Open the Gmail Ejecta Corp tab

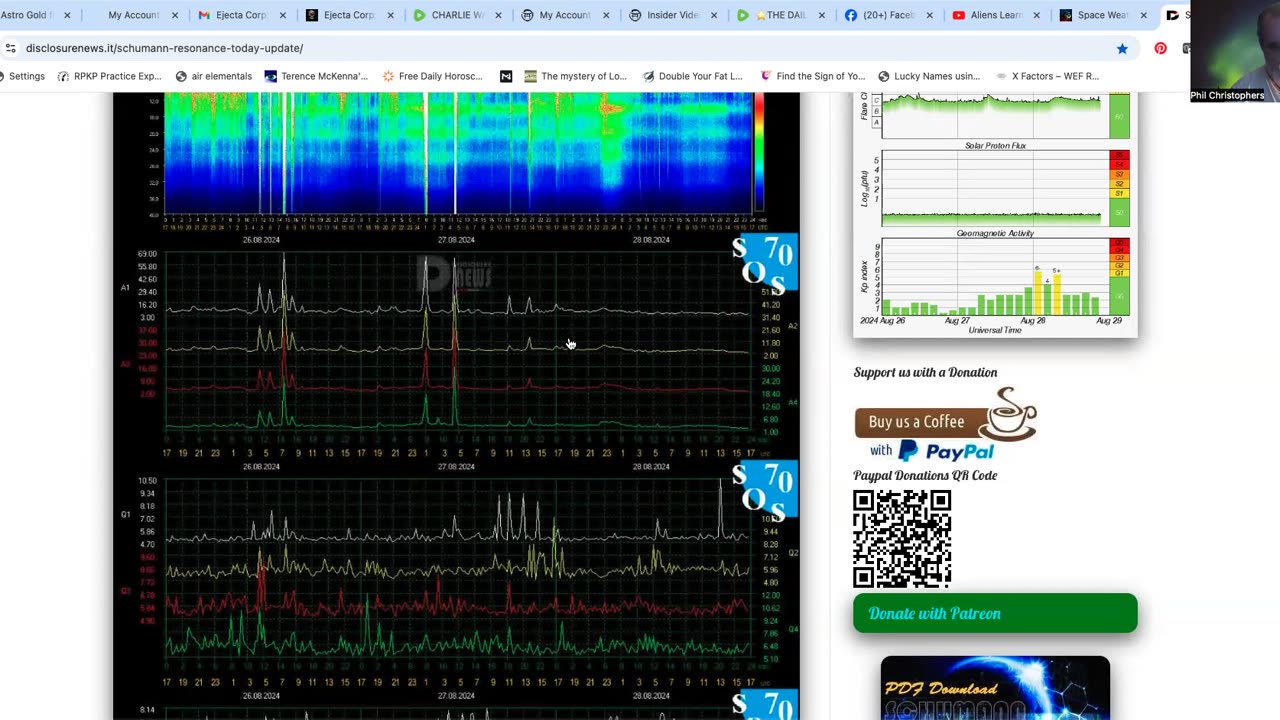(232, 15)
